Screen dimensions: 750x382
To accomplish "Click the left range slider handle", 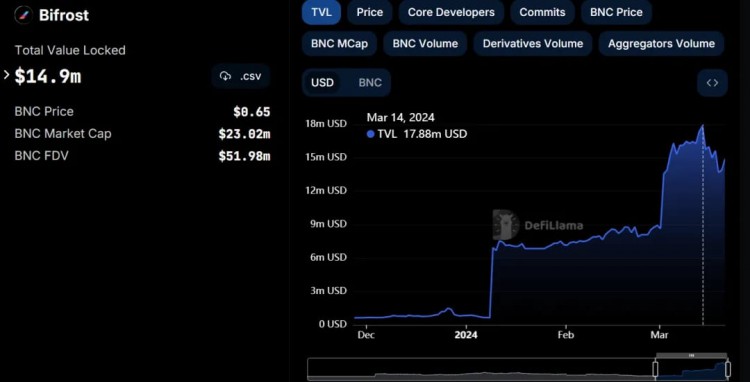I will pyautogui.click(x=655, y=369).
